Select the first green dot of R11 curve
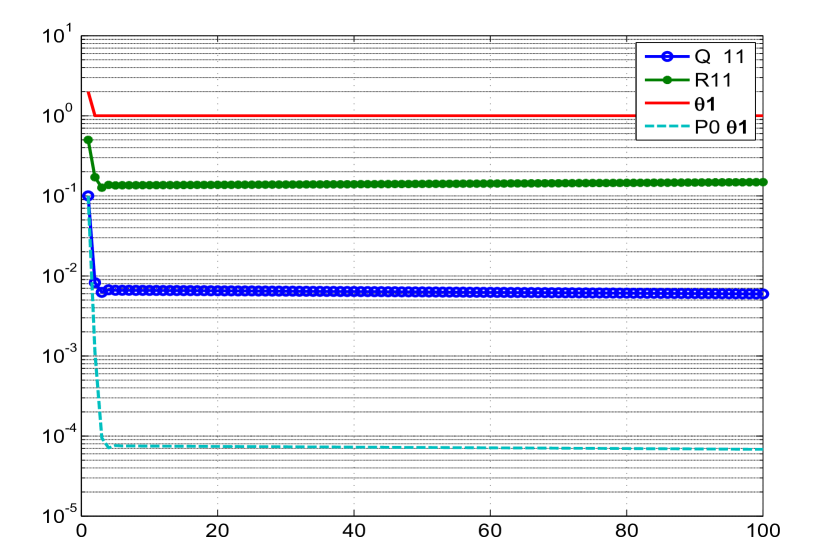This screenshot has height=554, width=831. [88, 140]
